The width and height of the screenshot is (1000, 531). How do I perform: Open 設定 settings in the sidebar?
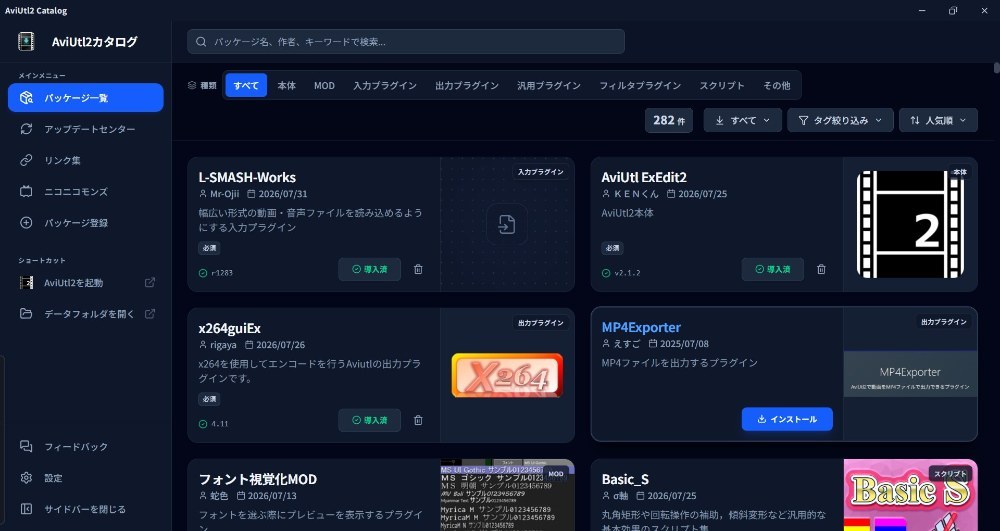click(85, 477)
